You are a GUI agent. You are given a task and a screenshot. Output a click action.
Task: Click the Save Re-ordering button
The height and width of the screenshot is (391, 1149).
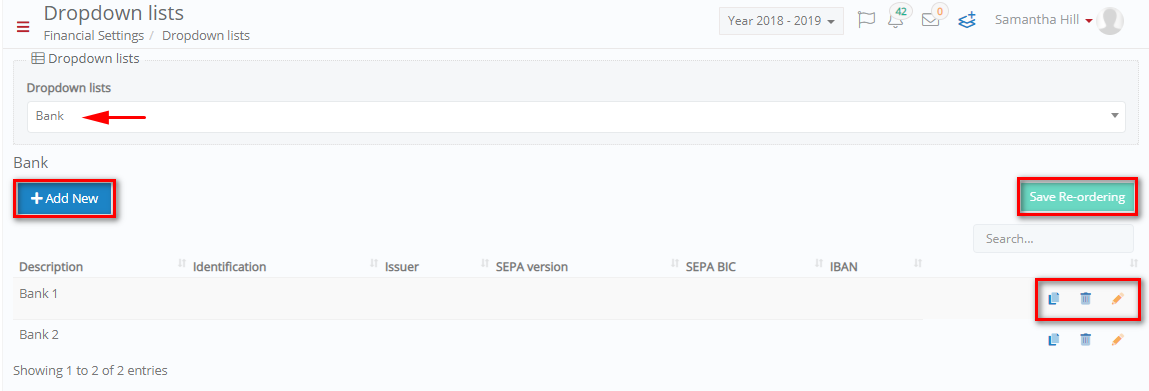point(1076,197)
